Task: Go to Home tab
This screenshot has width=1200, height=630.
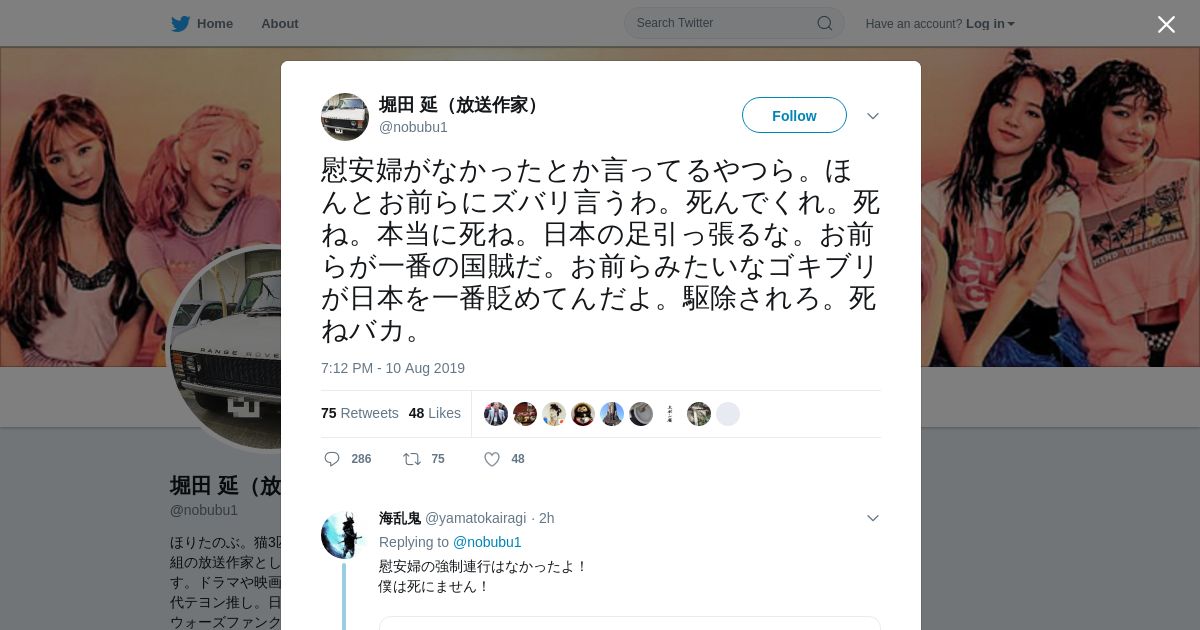Action: 203,23
